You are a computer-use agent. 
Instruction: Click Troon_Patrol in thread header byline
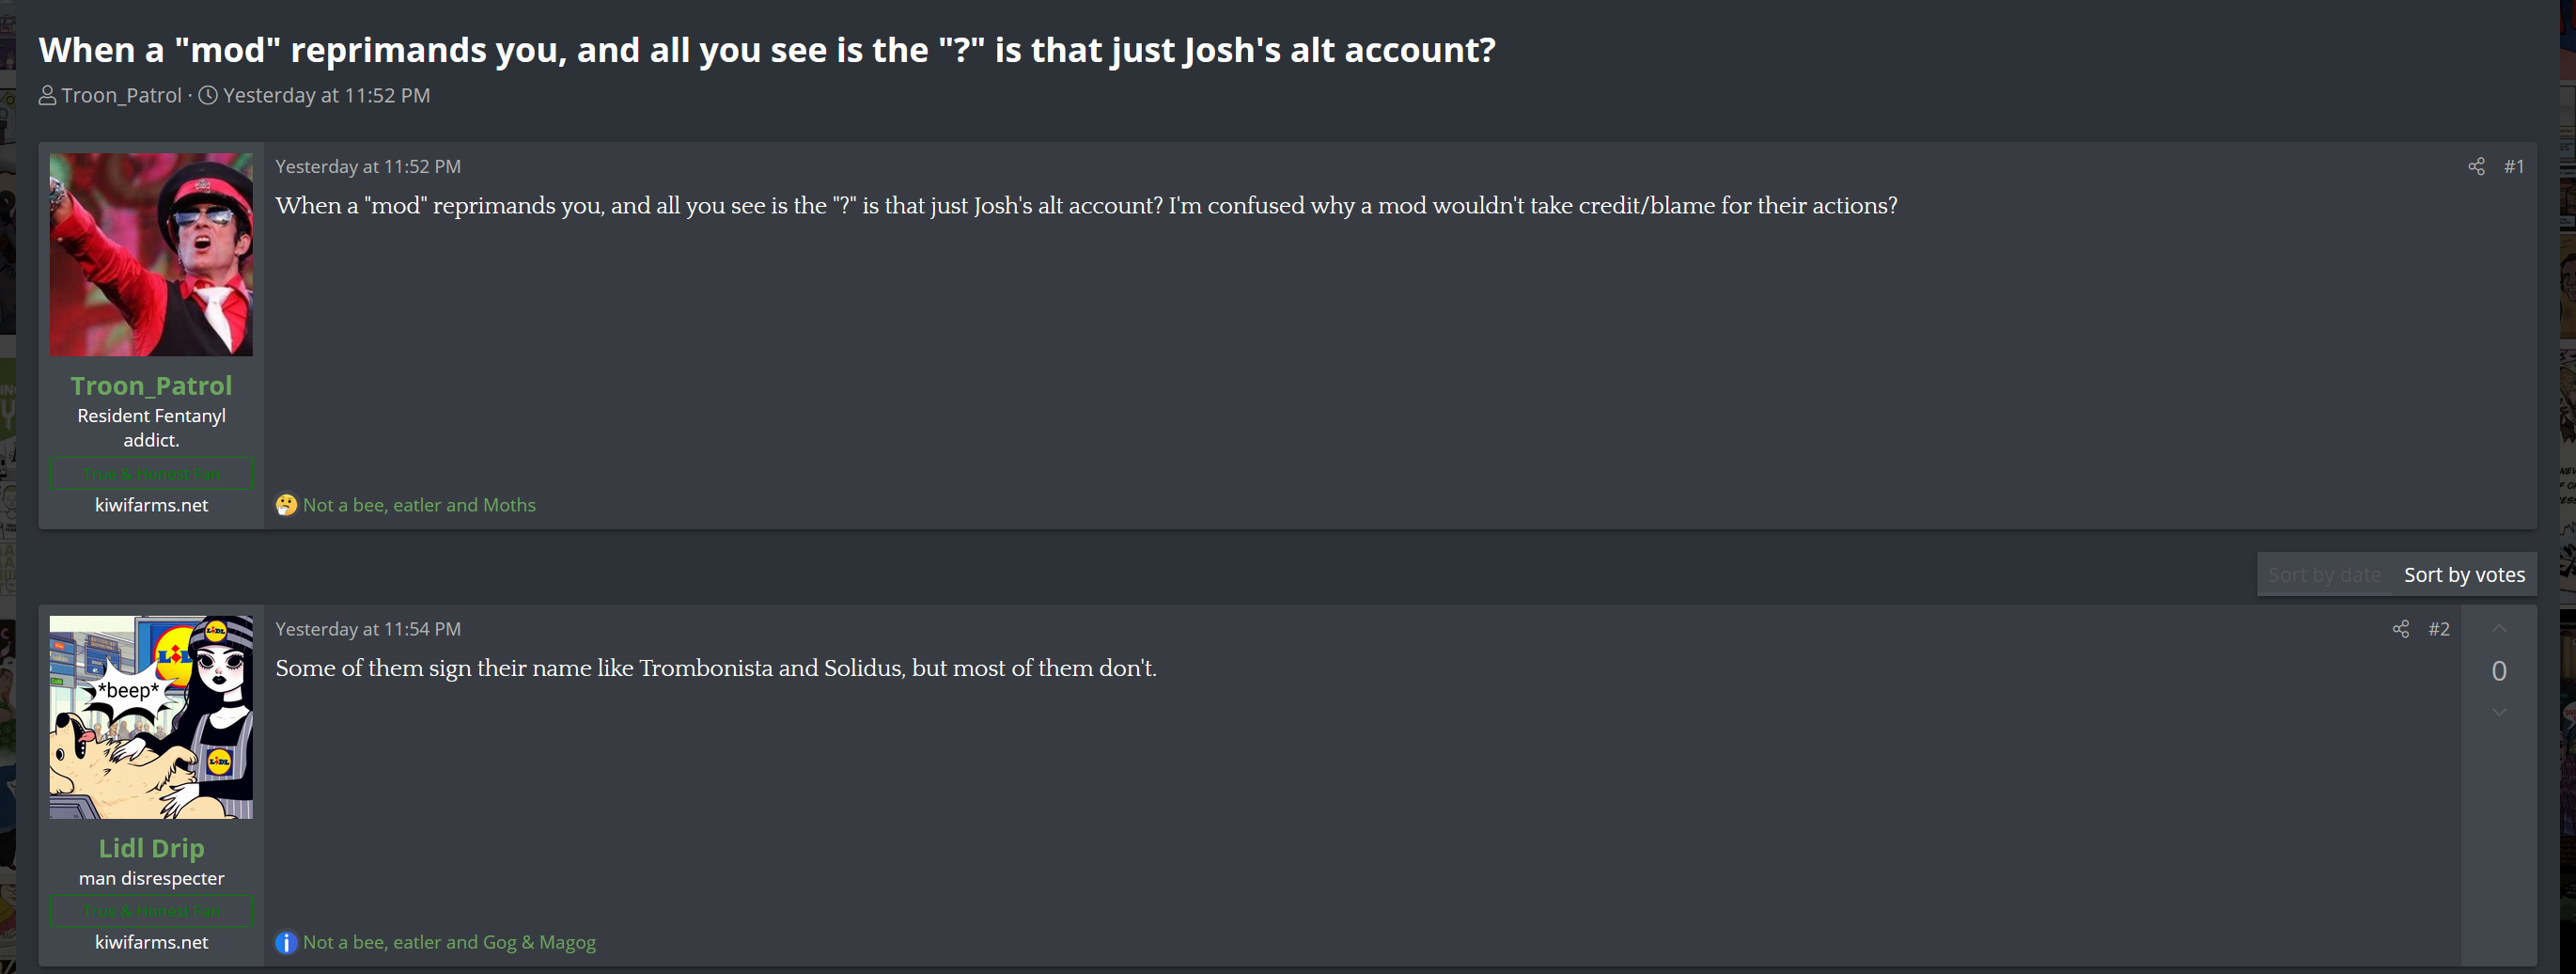click(121, 96)
